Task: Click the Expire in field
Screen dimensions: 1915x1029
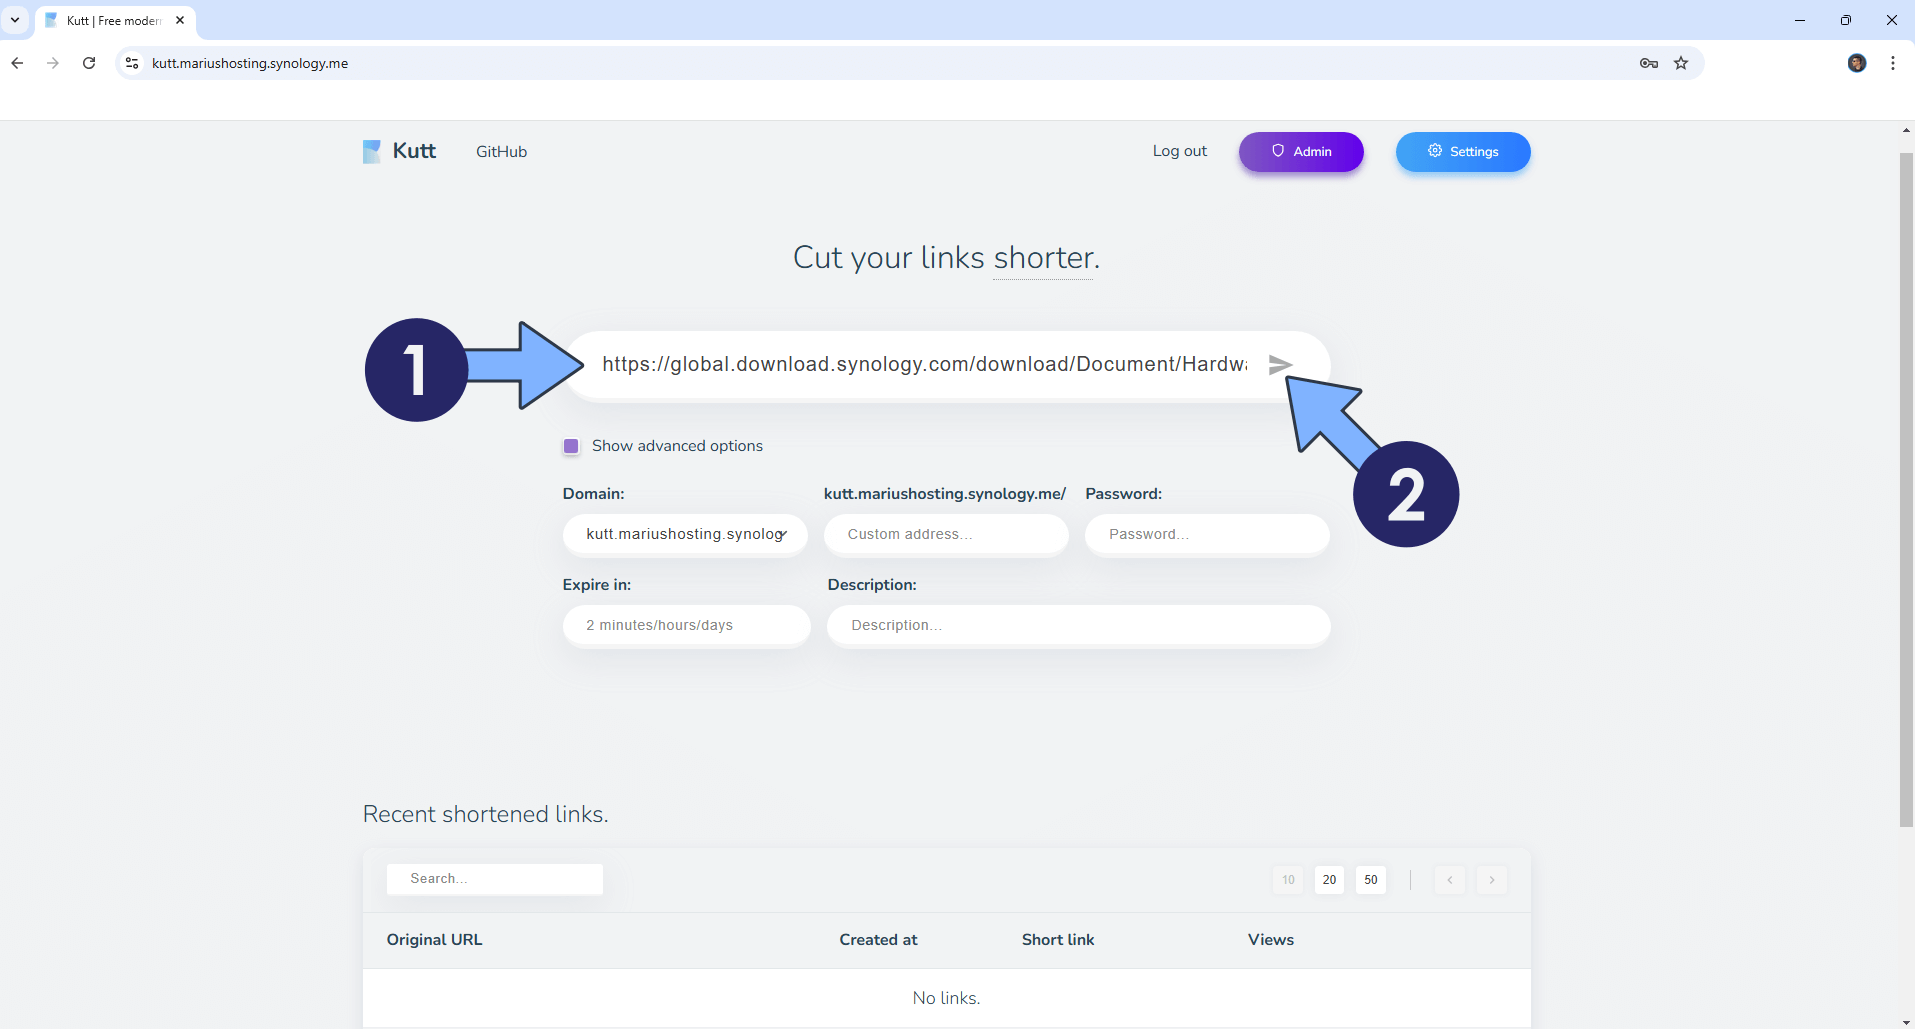Action: pos(686,626)
